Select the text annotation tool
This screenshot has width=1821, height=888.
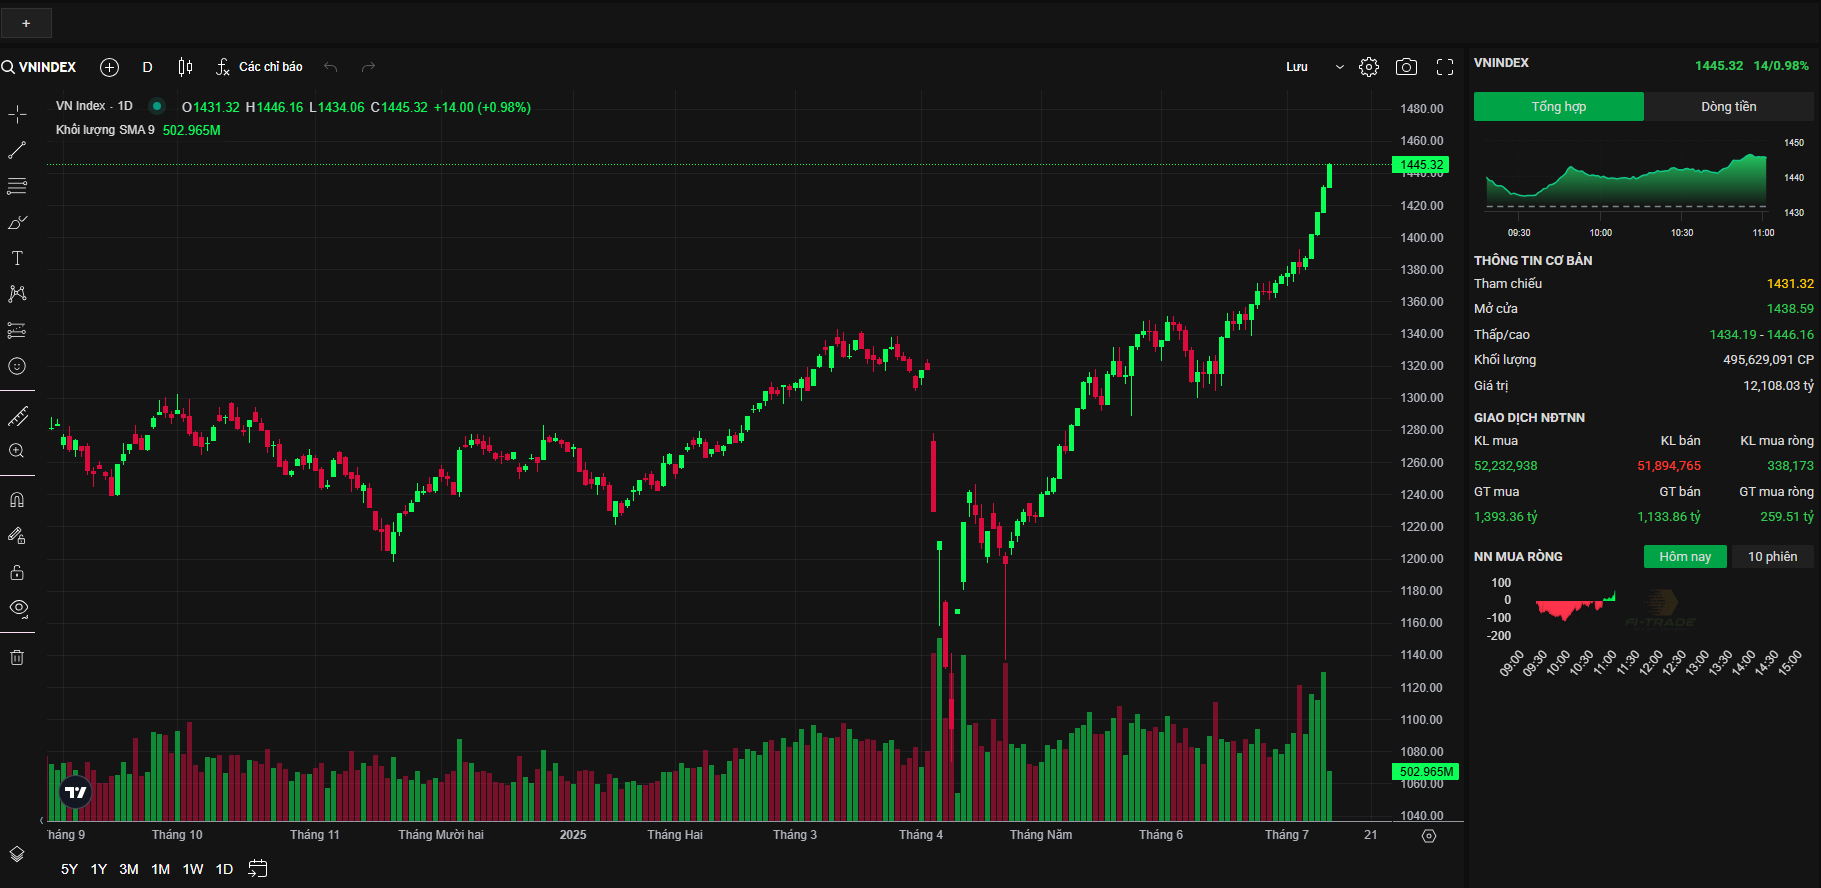point(17,258)
